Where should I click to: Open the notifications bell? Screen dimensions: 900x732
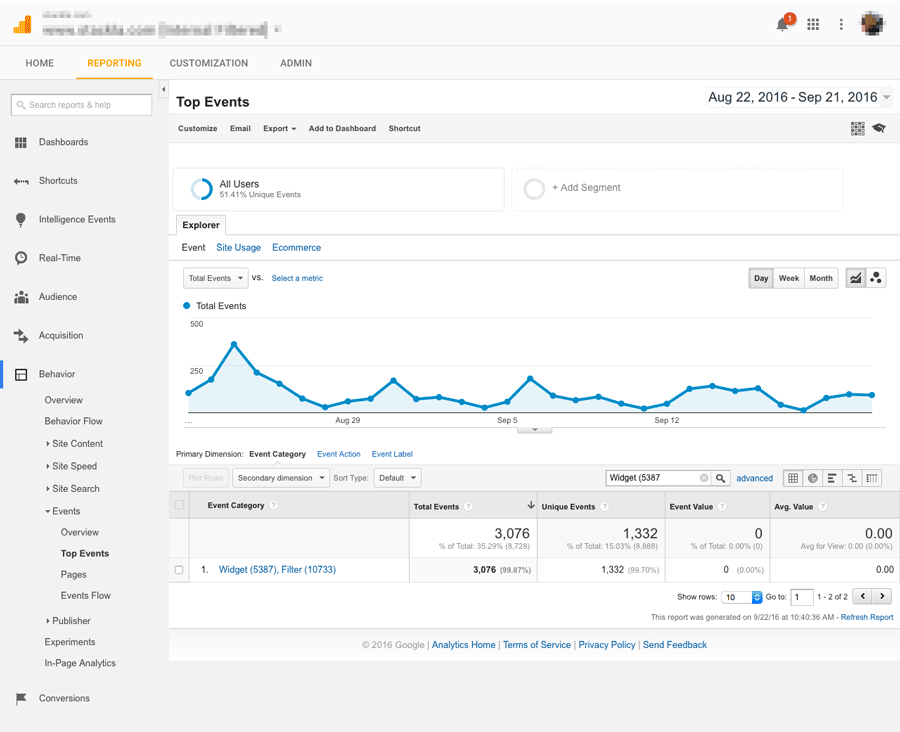[783, 24]
